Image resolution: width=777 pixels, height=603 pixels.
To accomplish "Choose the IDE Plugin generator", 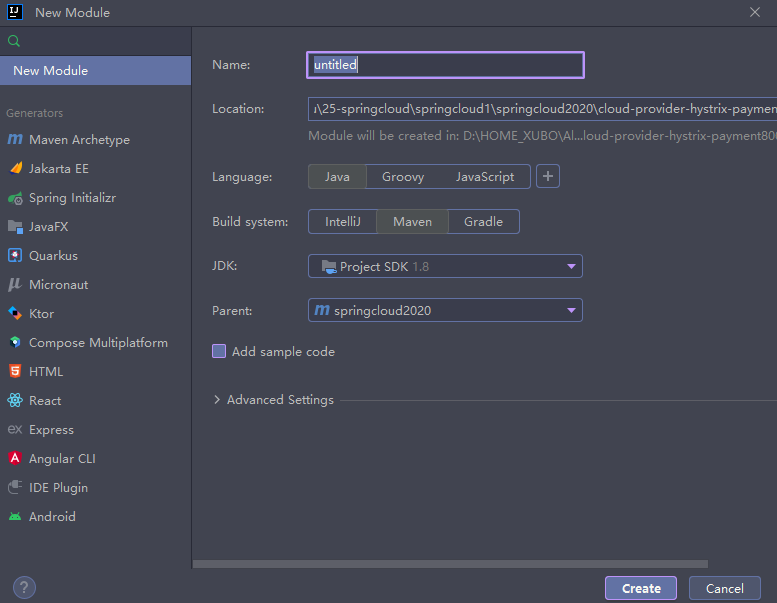I will pos(95,488).
